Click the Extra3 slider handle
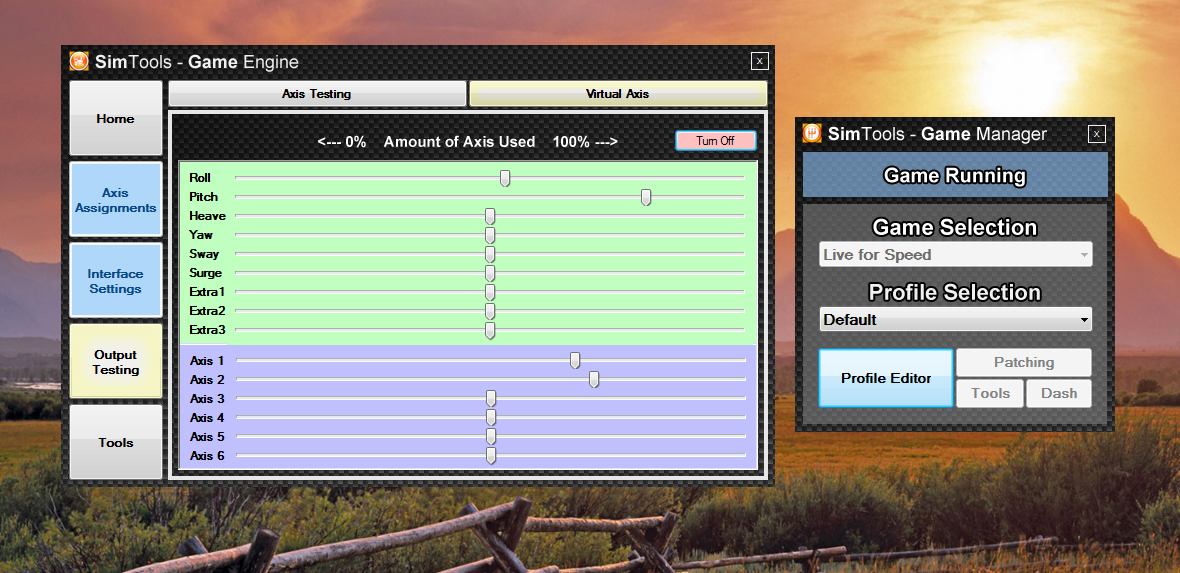Viewport: 1180px width, 573px height. (x=490, y=330)
